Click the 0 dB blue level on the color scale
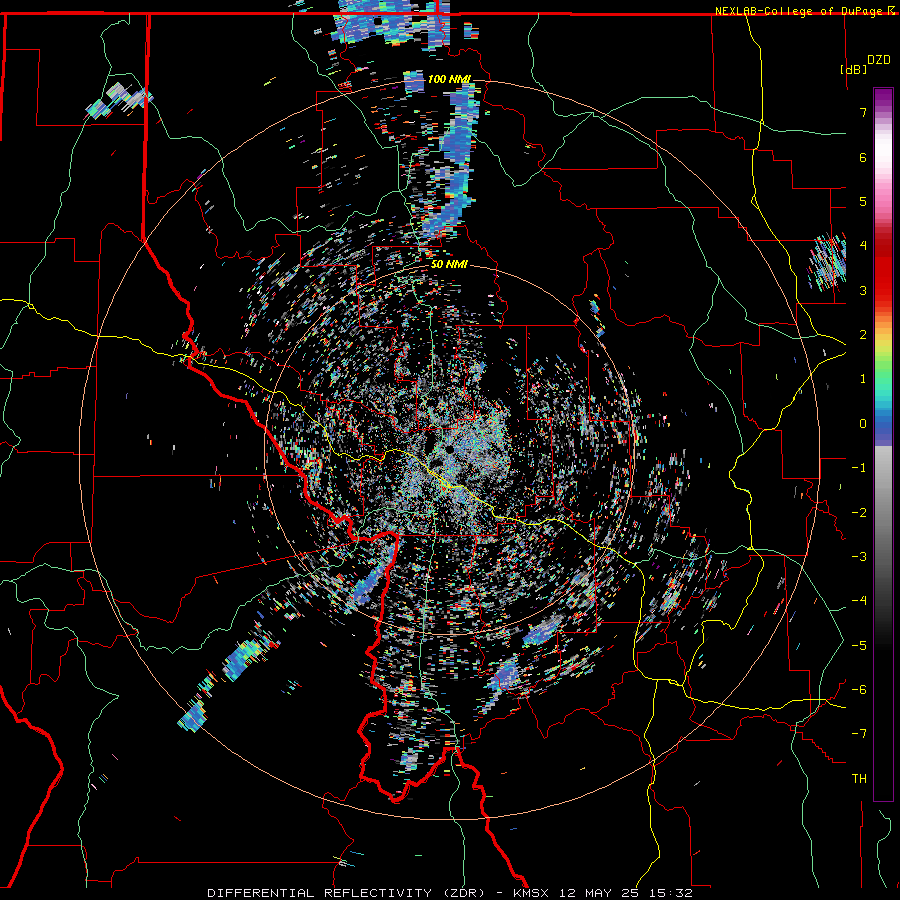 pos(863,424)
